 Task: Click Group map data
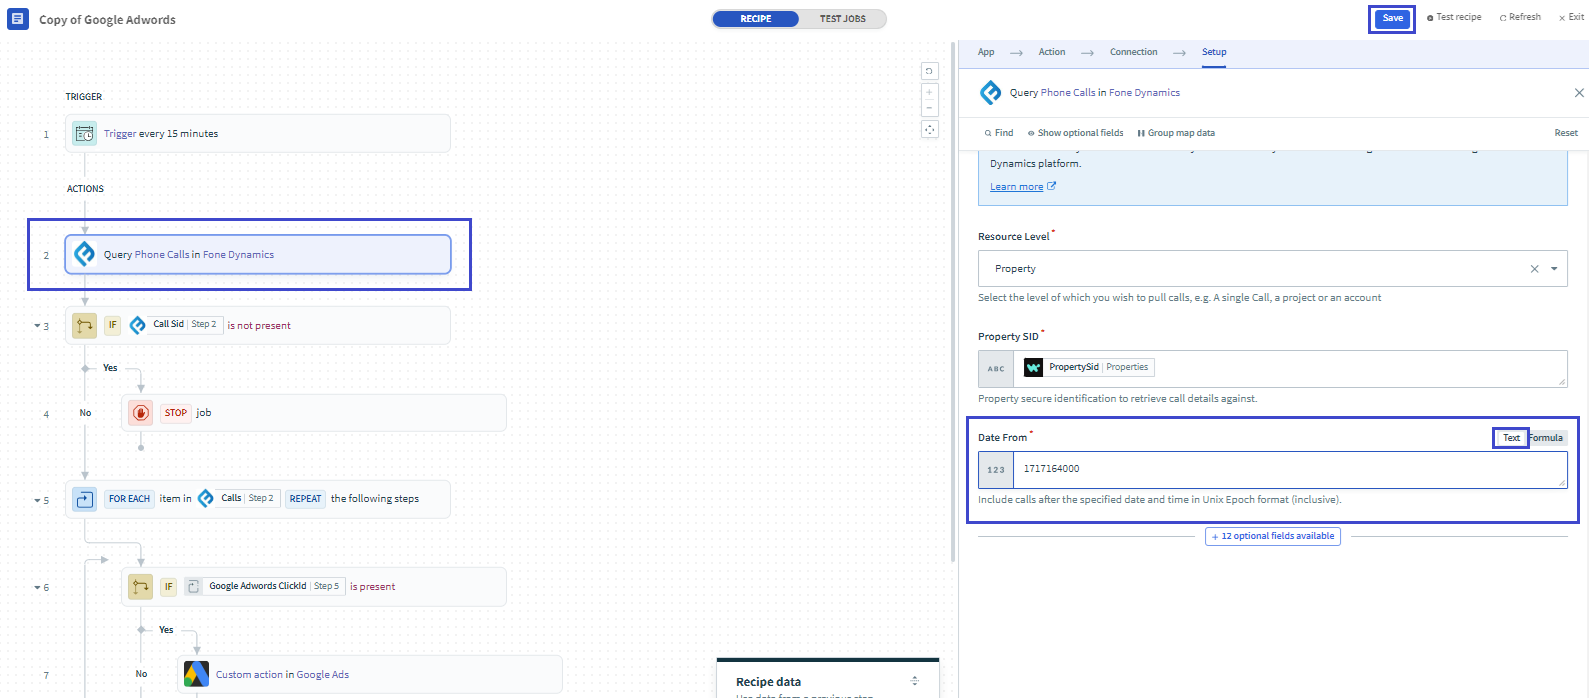tap(1176, 133)
